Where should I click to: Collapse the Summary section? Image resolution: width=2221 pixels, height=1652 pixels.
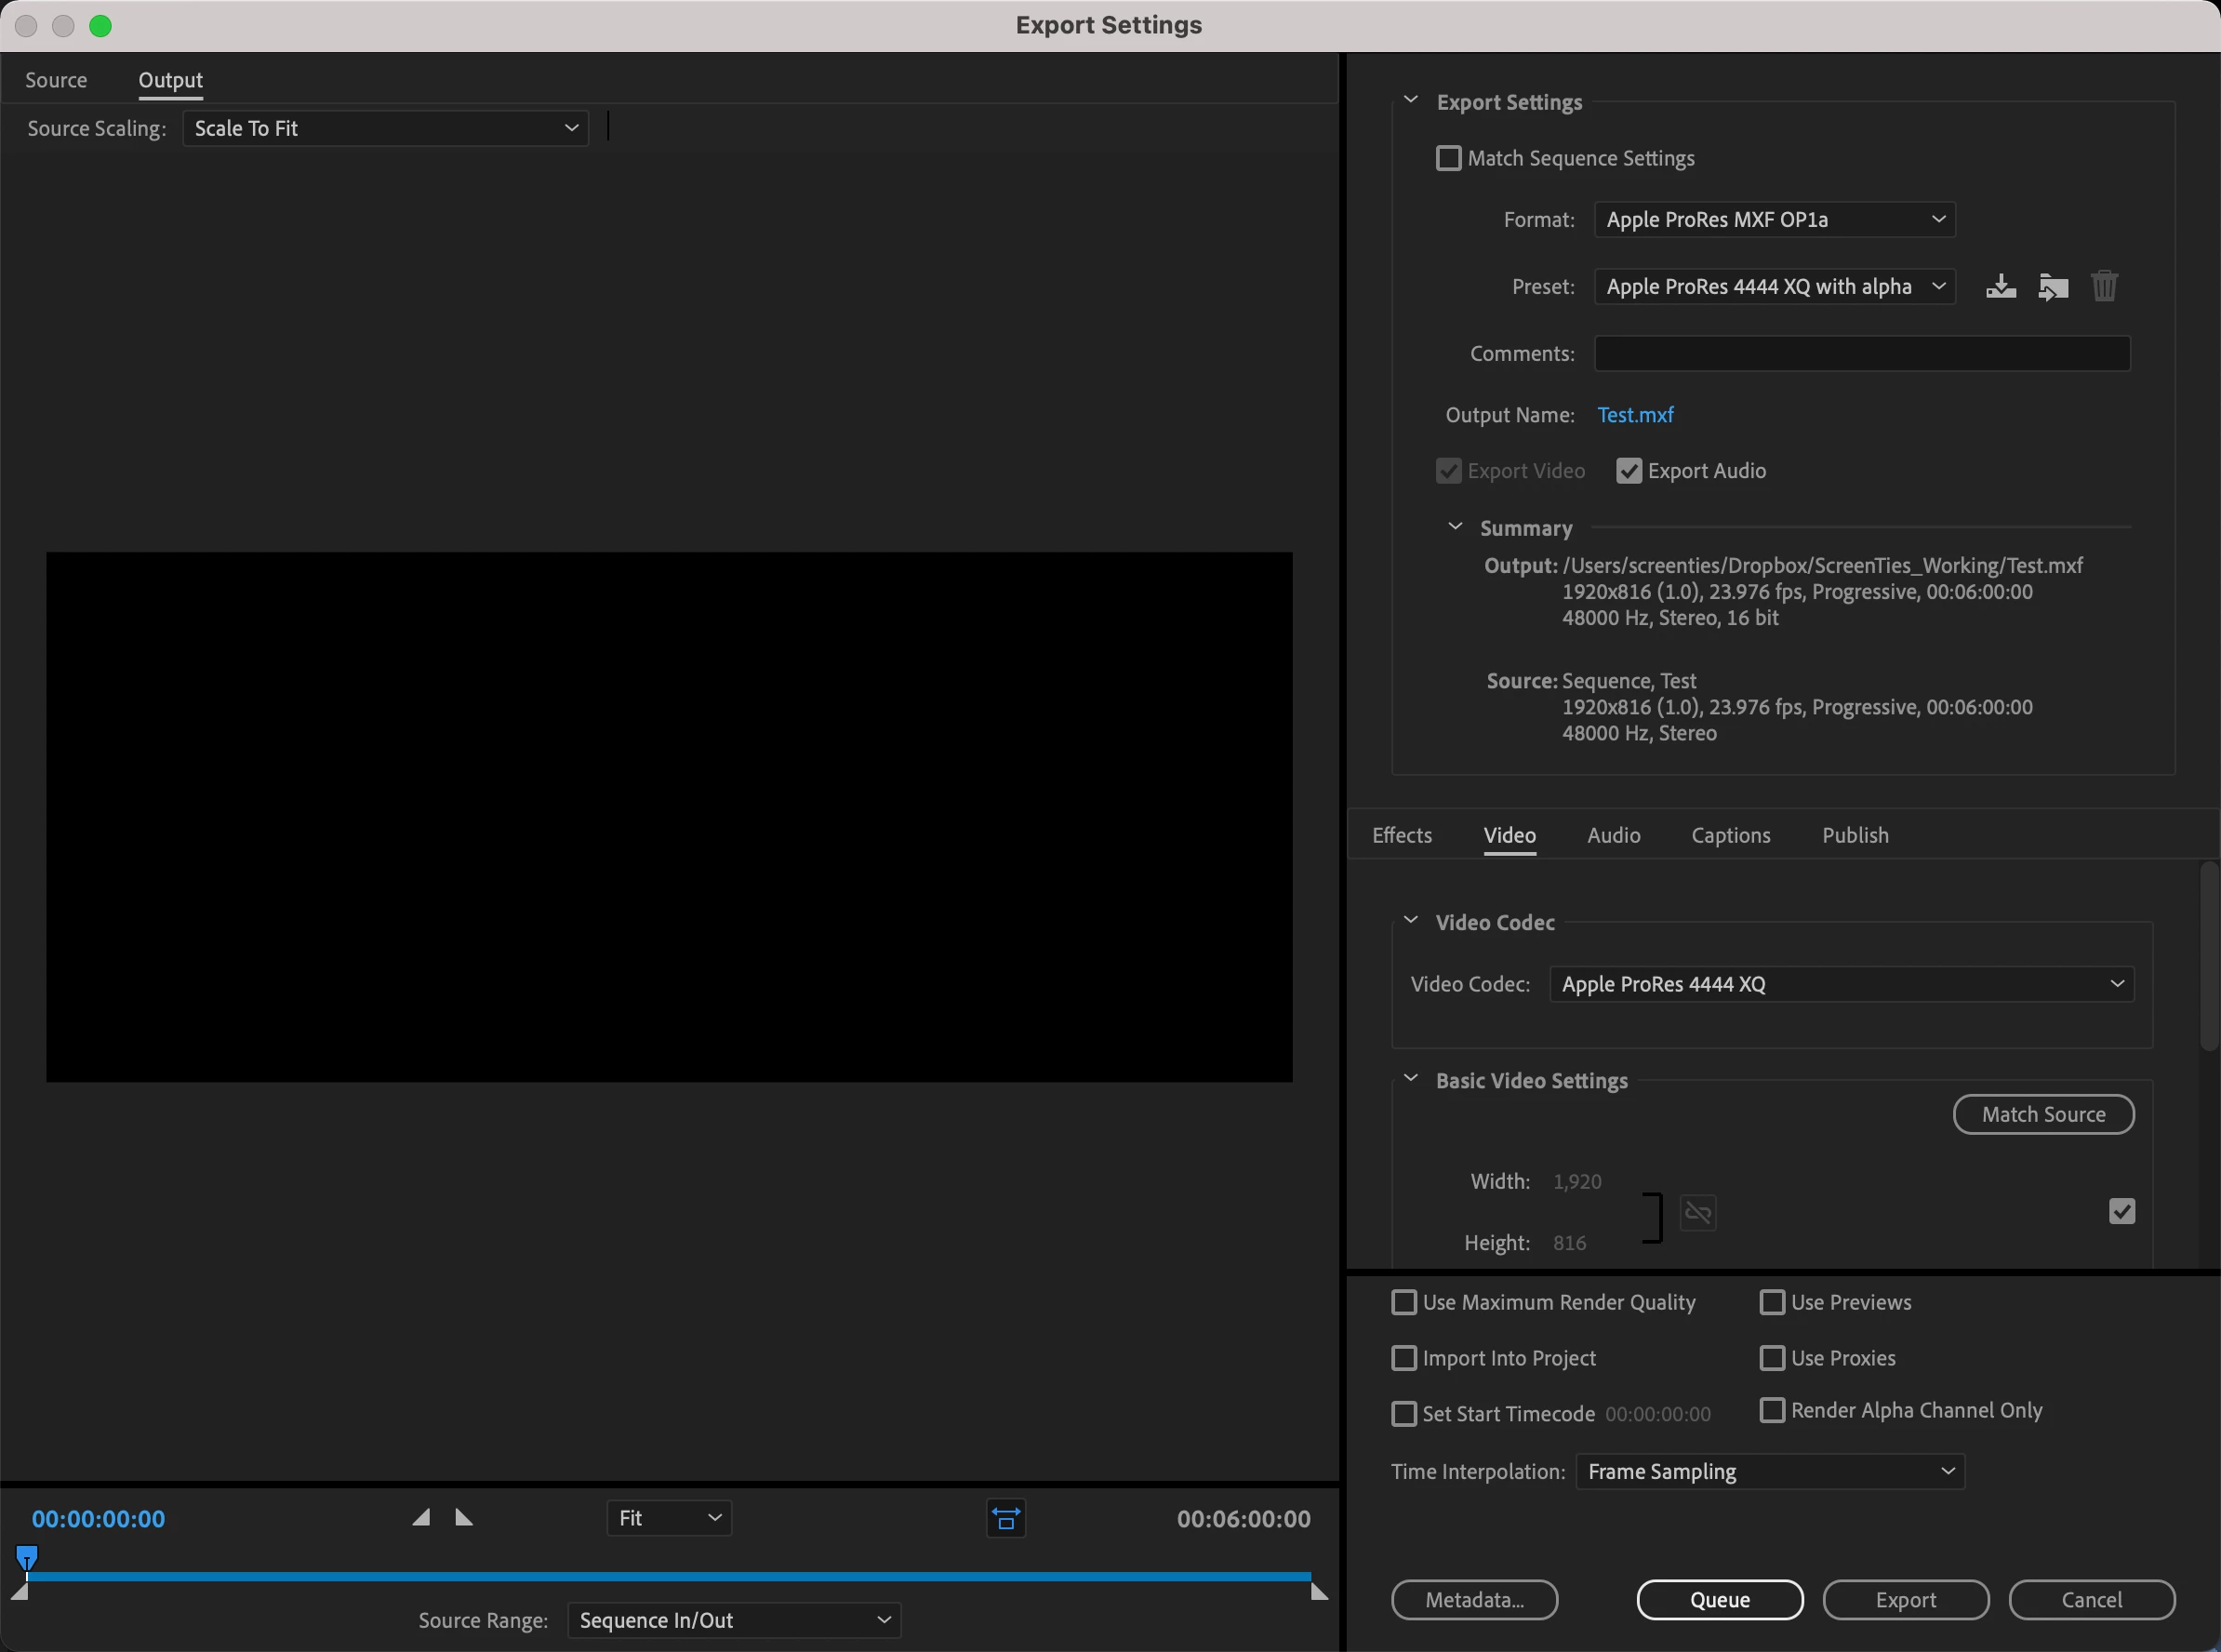pos(1455,527)
